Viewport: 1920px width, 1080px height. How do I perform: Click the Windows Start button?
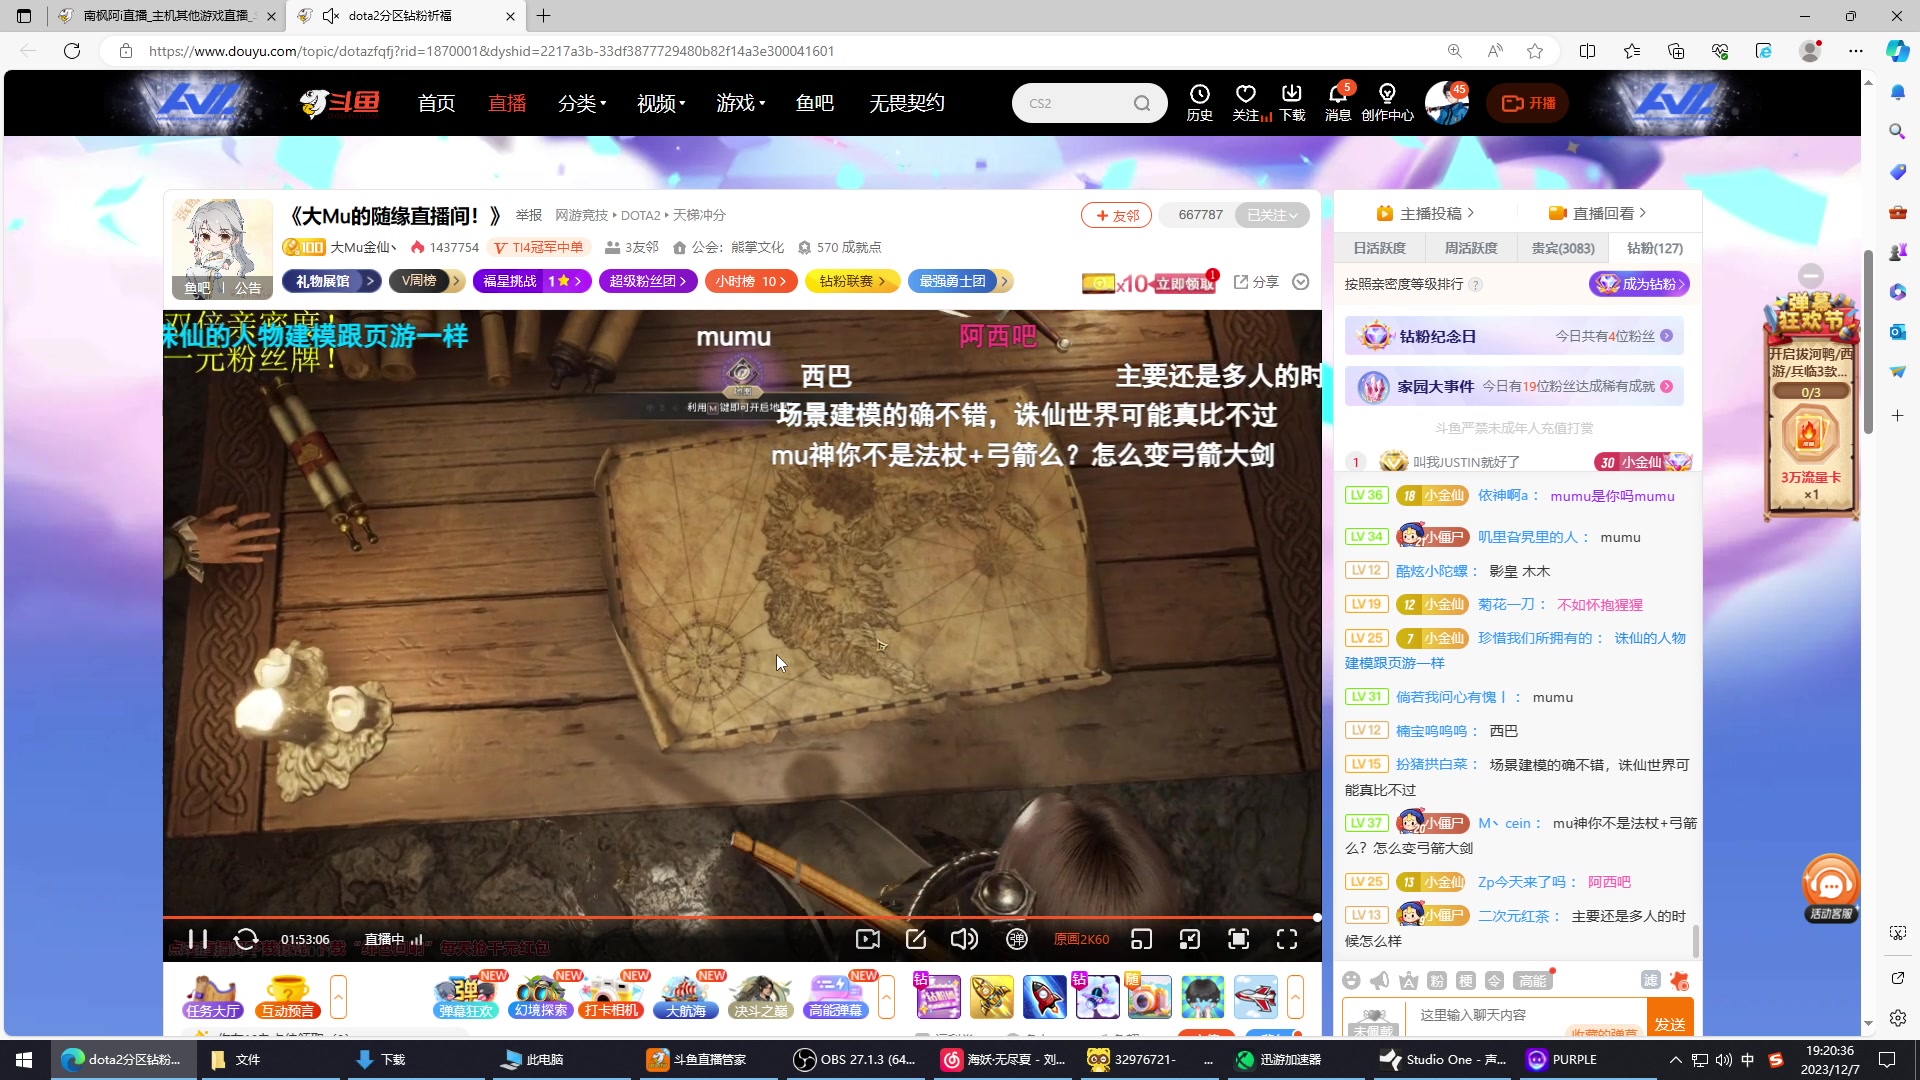point(24,1059)
